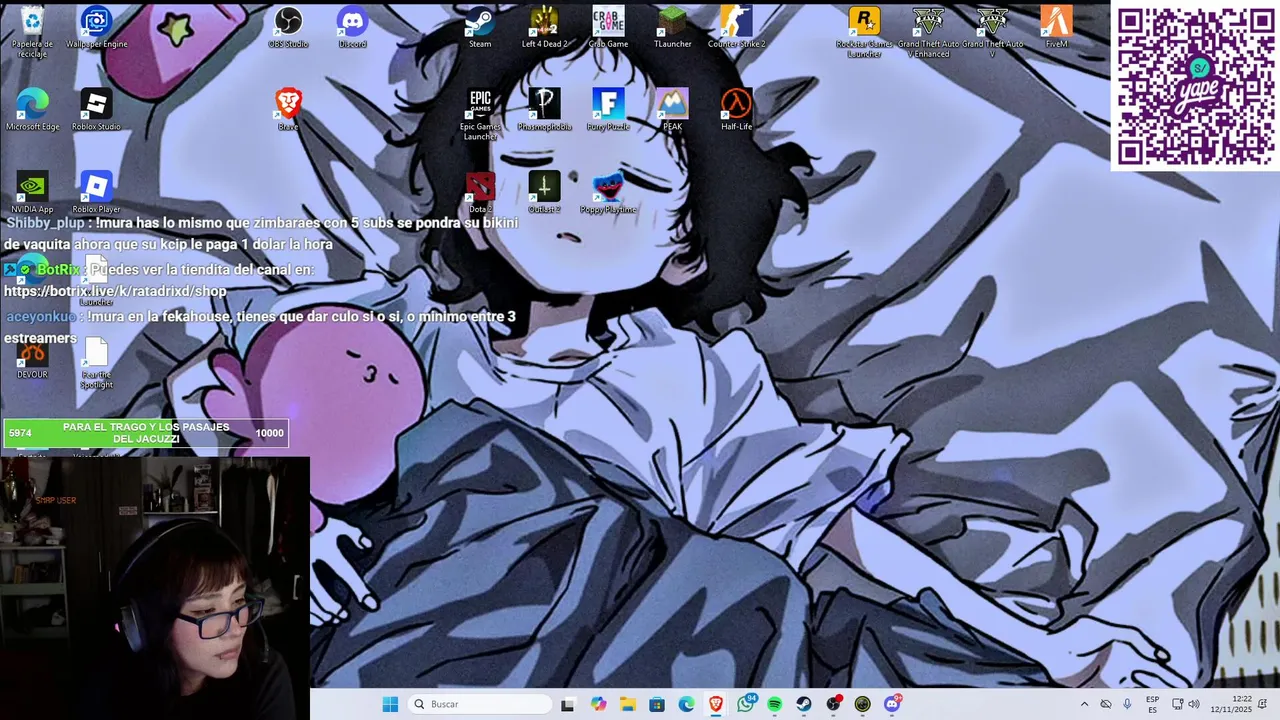Expand the hidden system tray icons chevron

click(1084, 704)
